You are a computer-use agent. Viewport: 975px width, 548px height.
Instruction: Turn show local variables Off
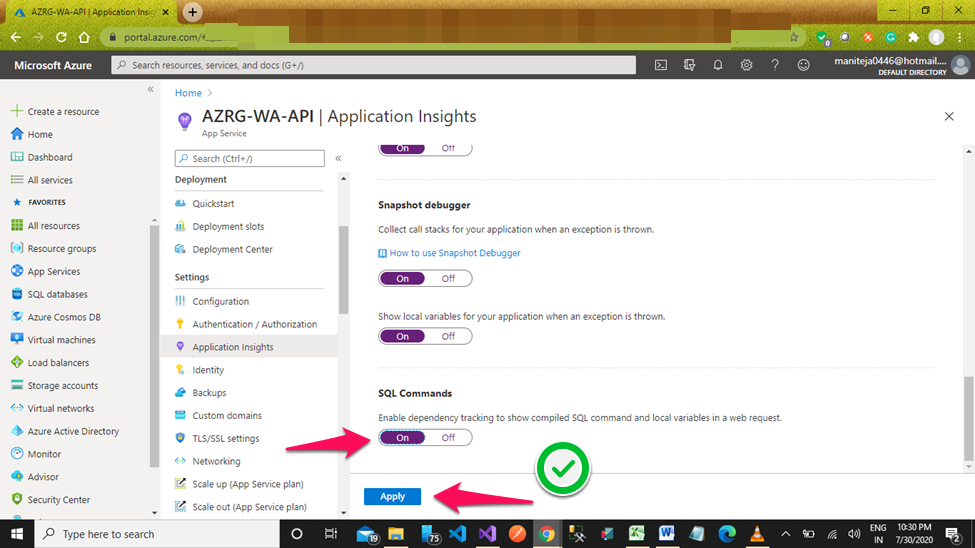tap(448, 336)
